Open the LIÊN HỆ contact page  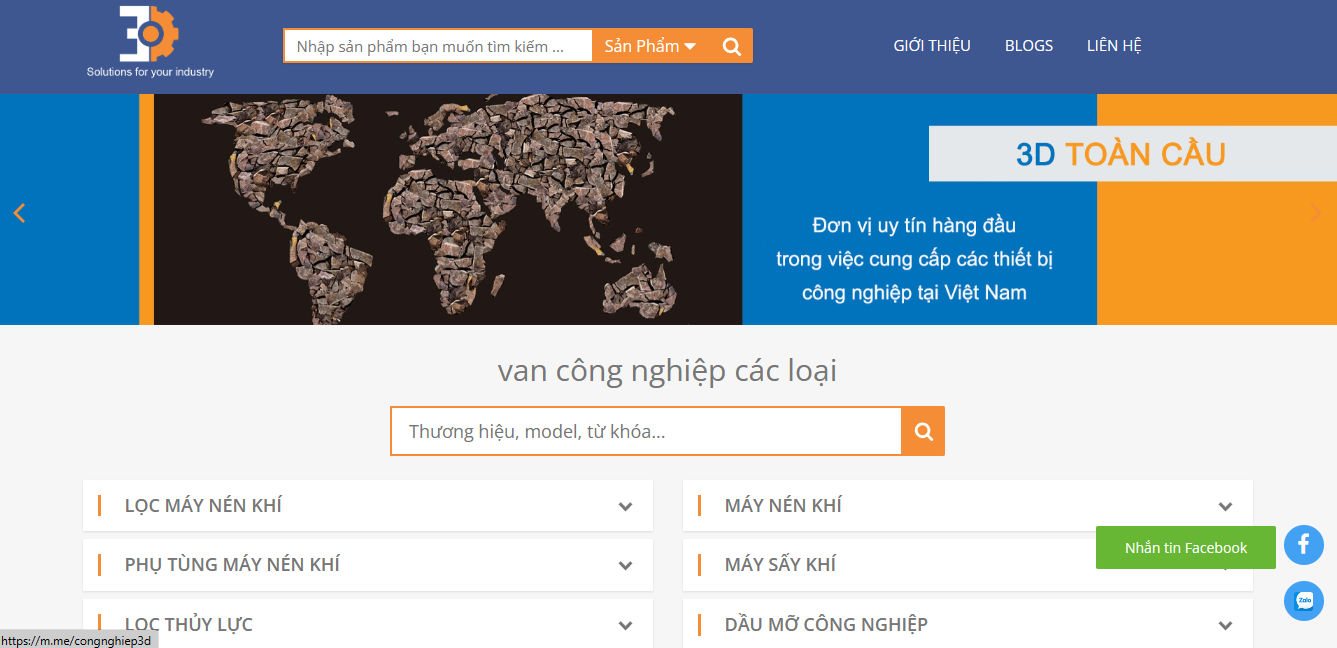click(1114, 46)
